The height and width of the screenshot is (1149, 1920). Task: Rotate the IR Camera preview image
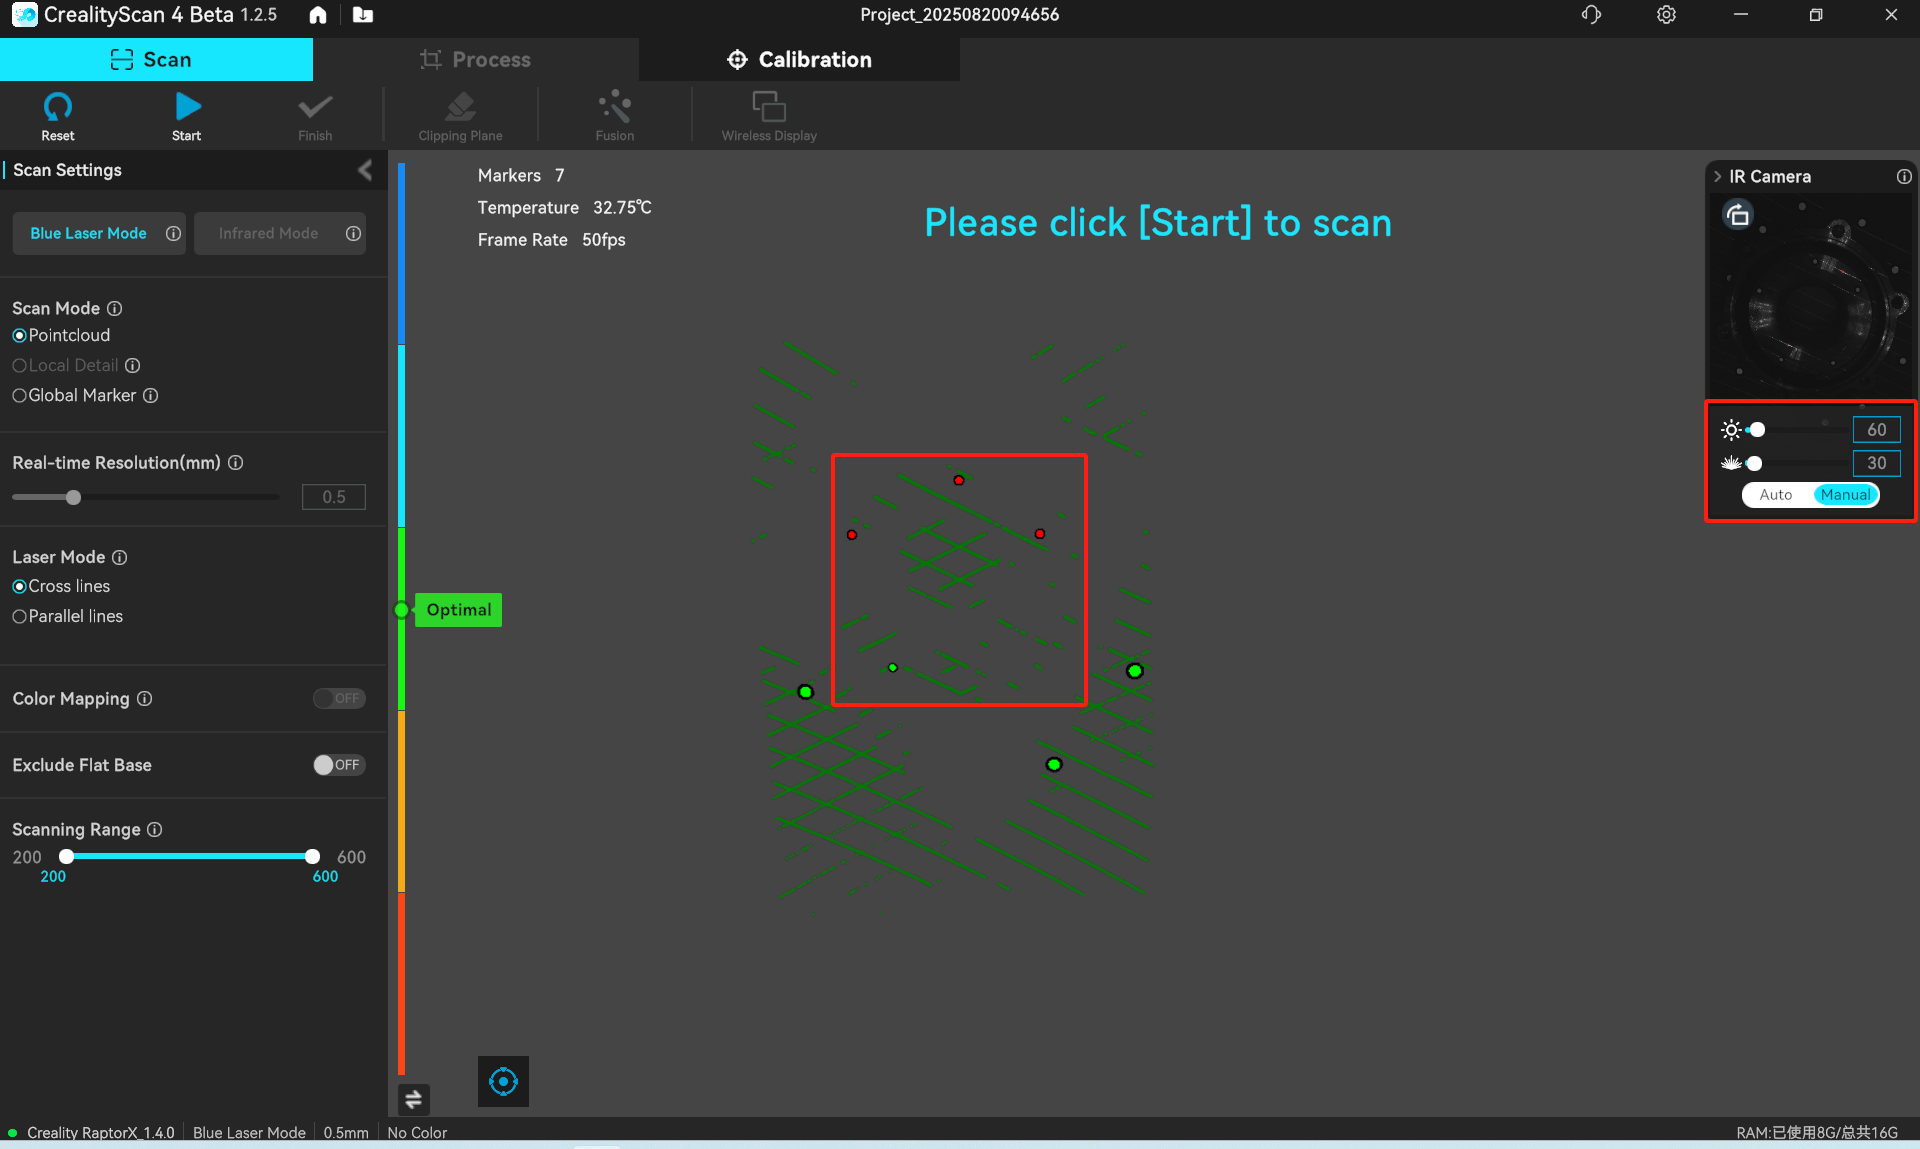[x=1738, y=213]
